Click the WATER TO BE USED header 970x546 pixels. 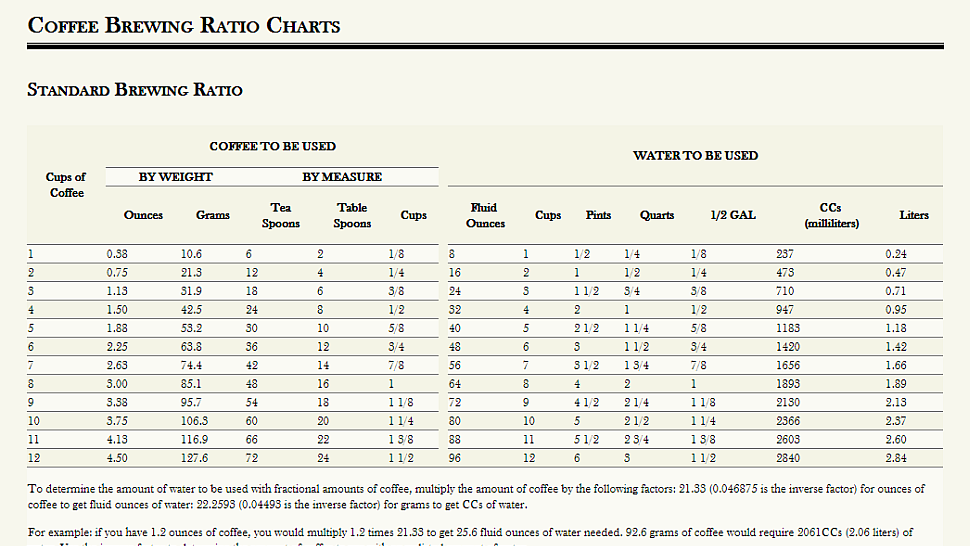[x=695, y=155]
